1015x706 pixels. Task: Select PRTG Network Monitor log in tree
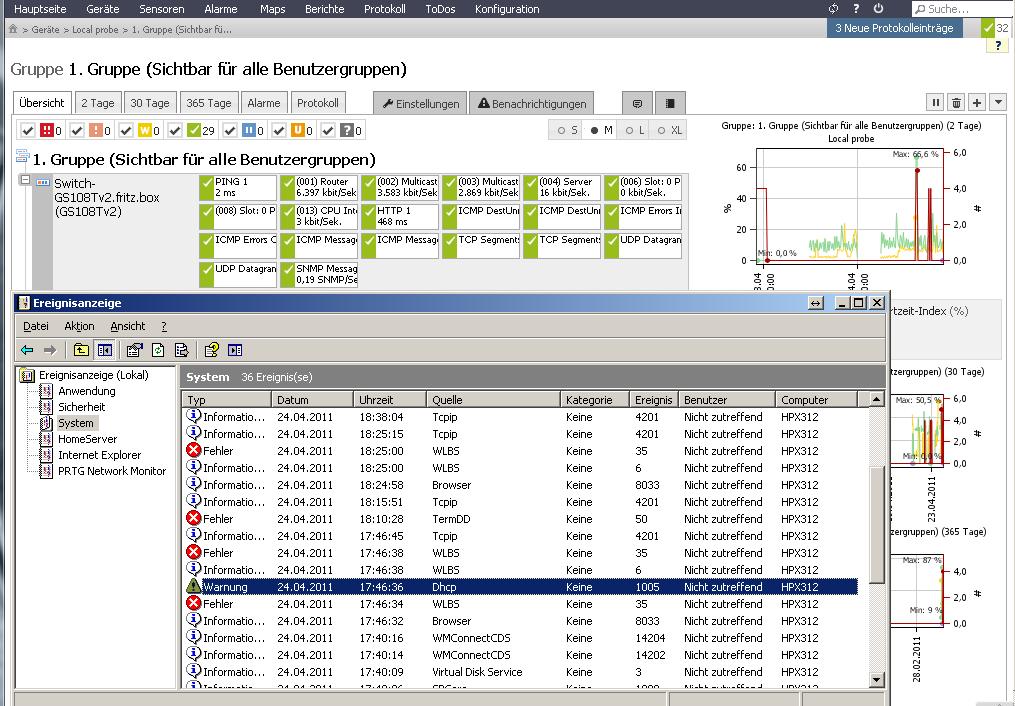pyautogui.click(x=112, y=471)
